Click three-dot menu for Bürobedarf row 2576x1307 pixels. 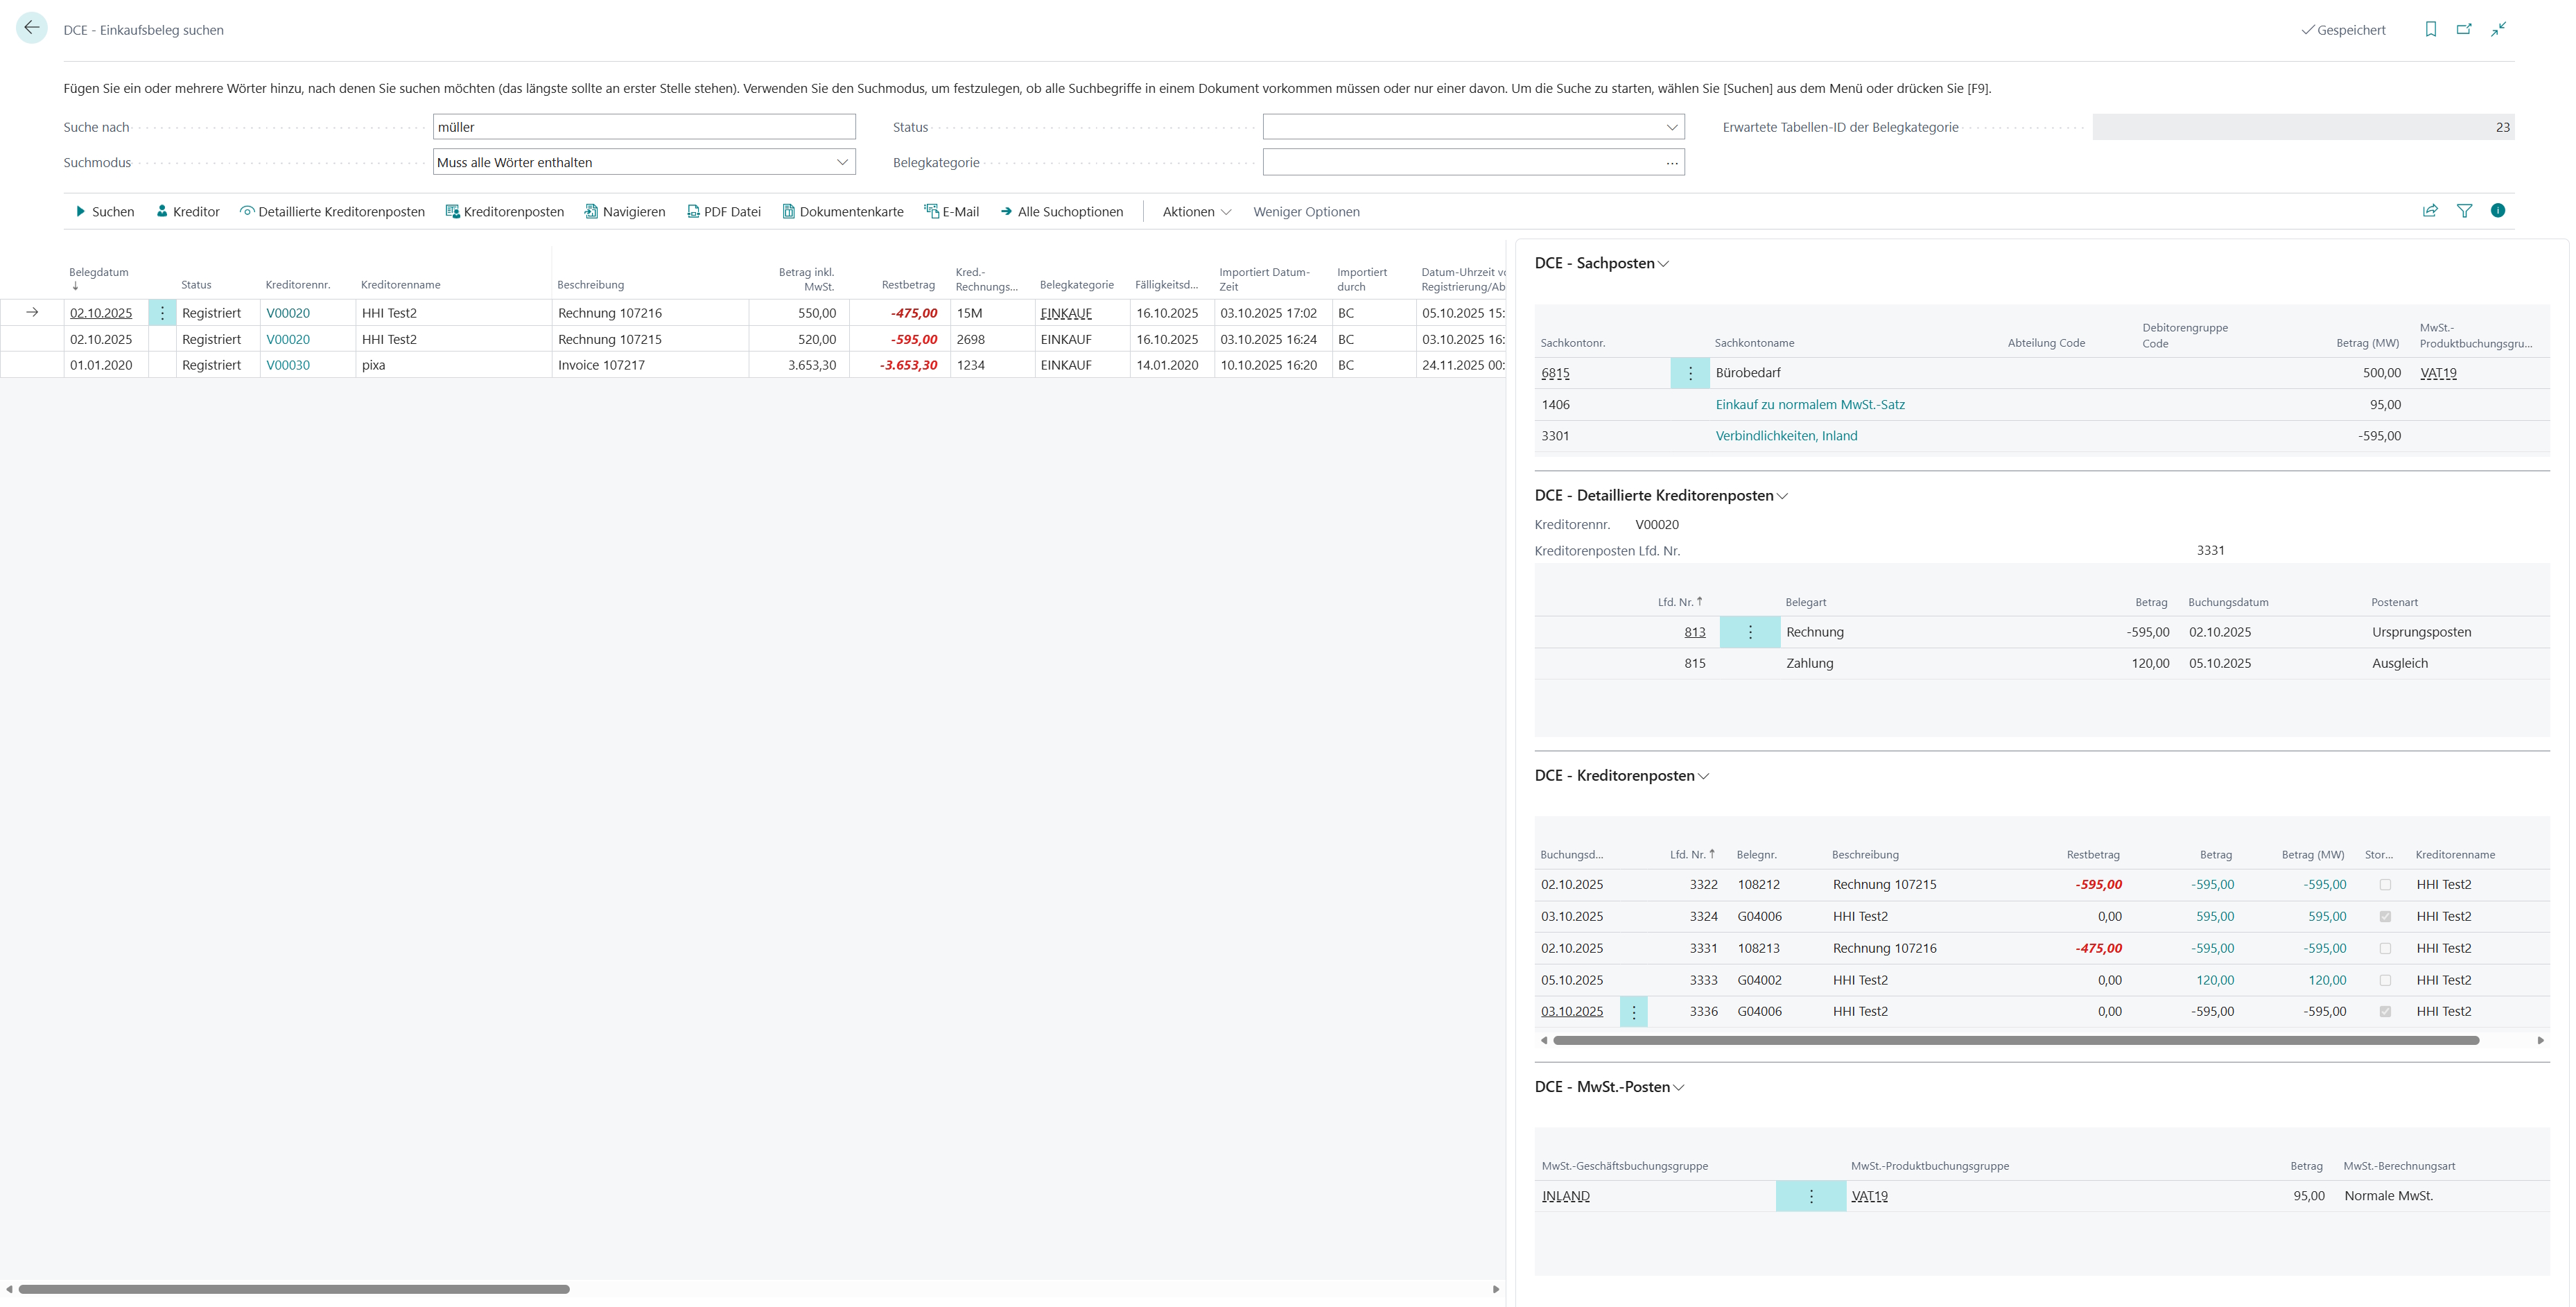point(1690,373)
